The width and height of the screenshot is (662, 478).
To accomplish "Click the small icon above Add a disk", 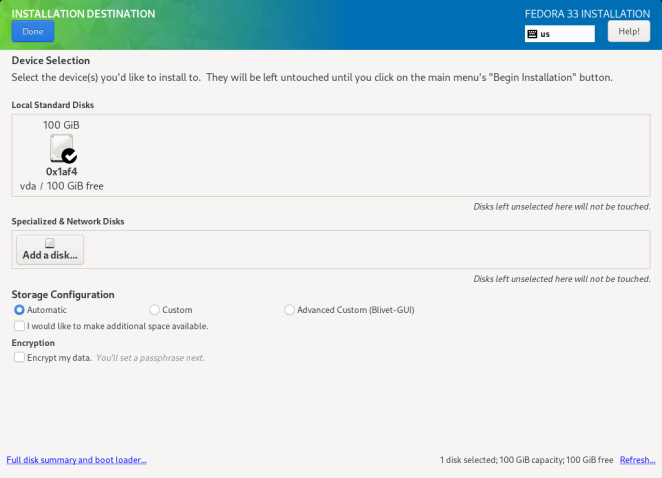I will 50,243.
